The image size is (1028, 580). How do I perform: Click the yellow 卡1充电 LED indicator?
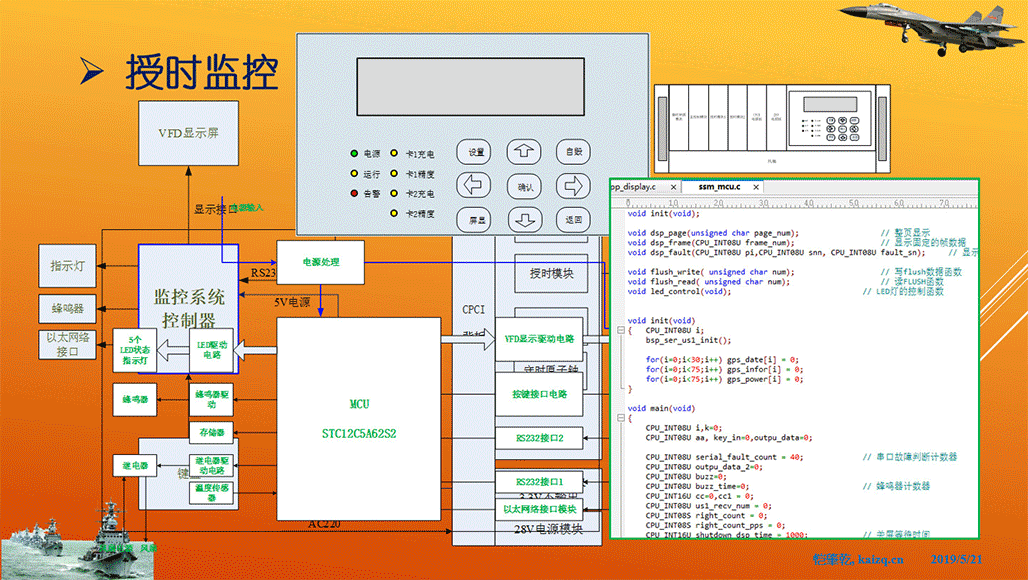[395, 154]
